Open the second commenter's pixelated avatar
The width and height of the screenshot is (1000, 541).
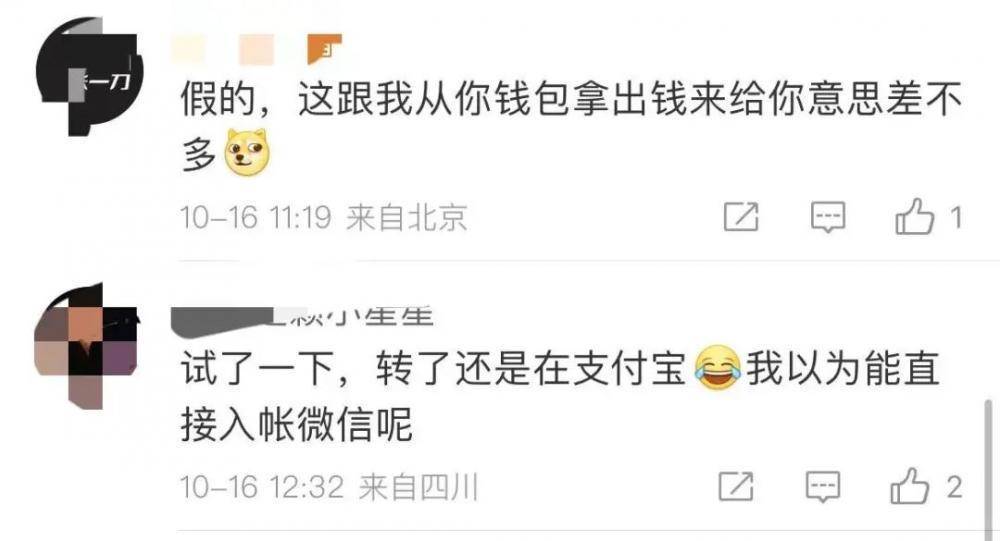(x=86, y=346)
